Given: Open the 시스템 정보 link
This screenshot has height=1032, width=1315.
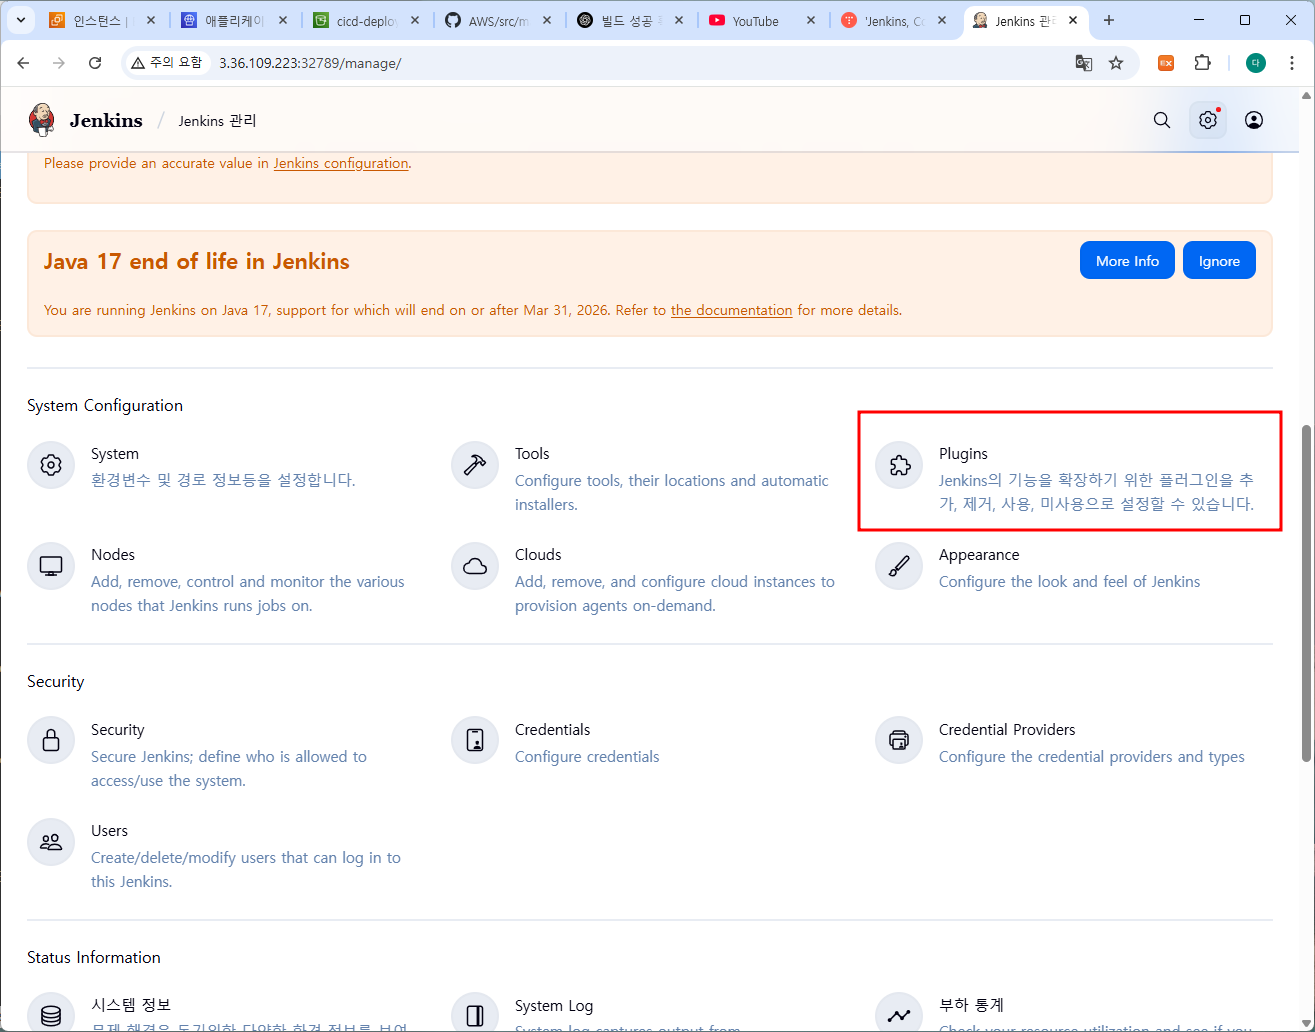Looking at the screenshot, I should pyautogui.click(x=131, y=1005).
